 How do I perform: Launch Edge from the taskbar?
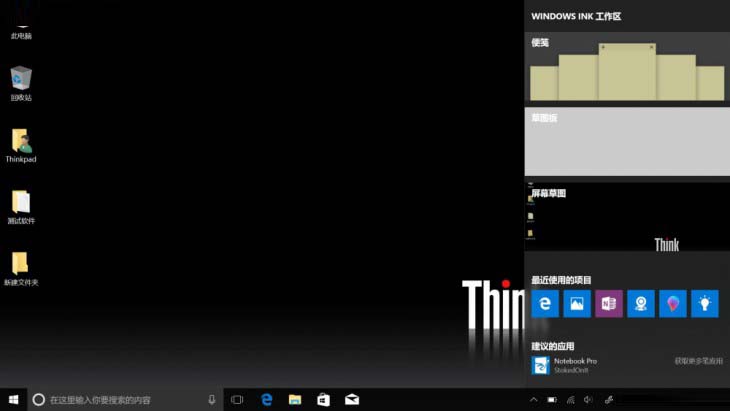click(x=266, y=399)
